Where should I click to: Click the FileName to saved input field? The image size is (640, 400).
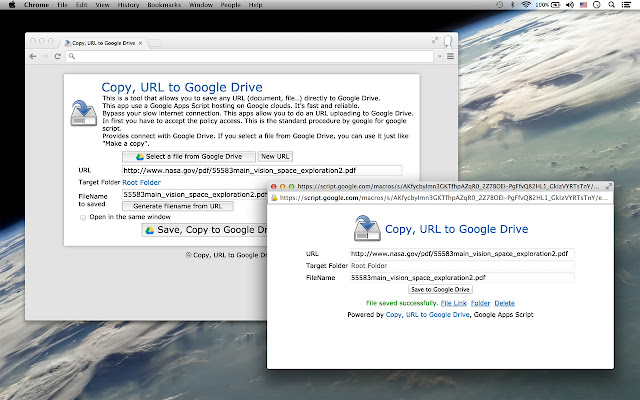coord(194,195)
